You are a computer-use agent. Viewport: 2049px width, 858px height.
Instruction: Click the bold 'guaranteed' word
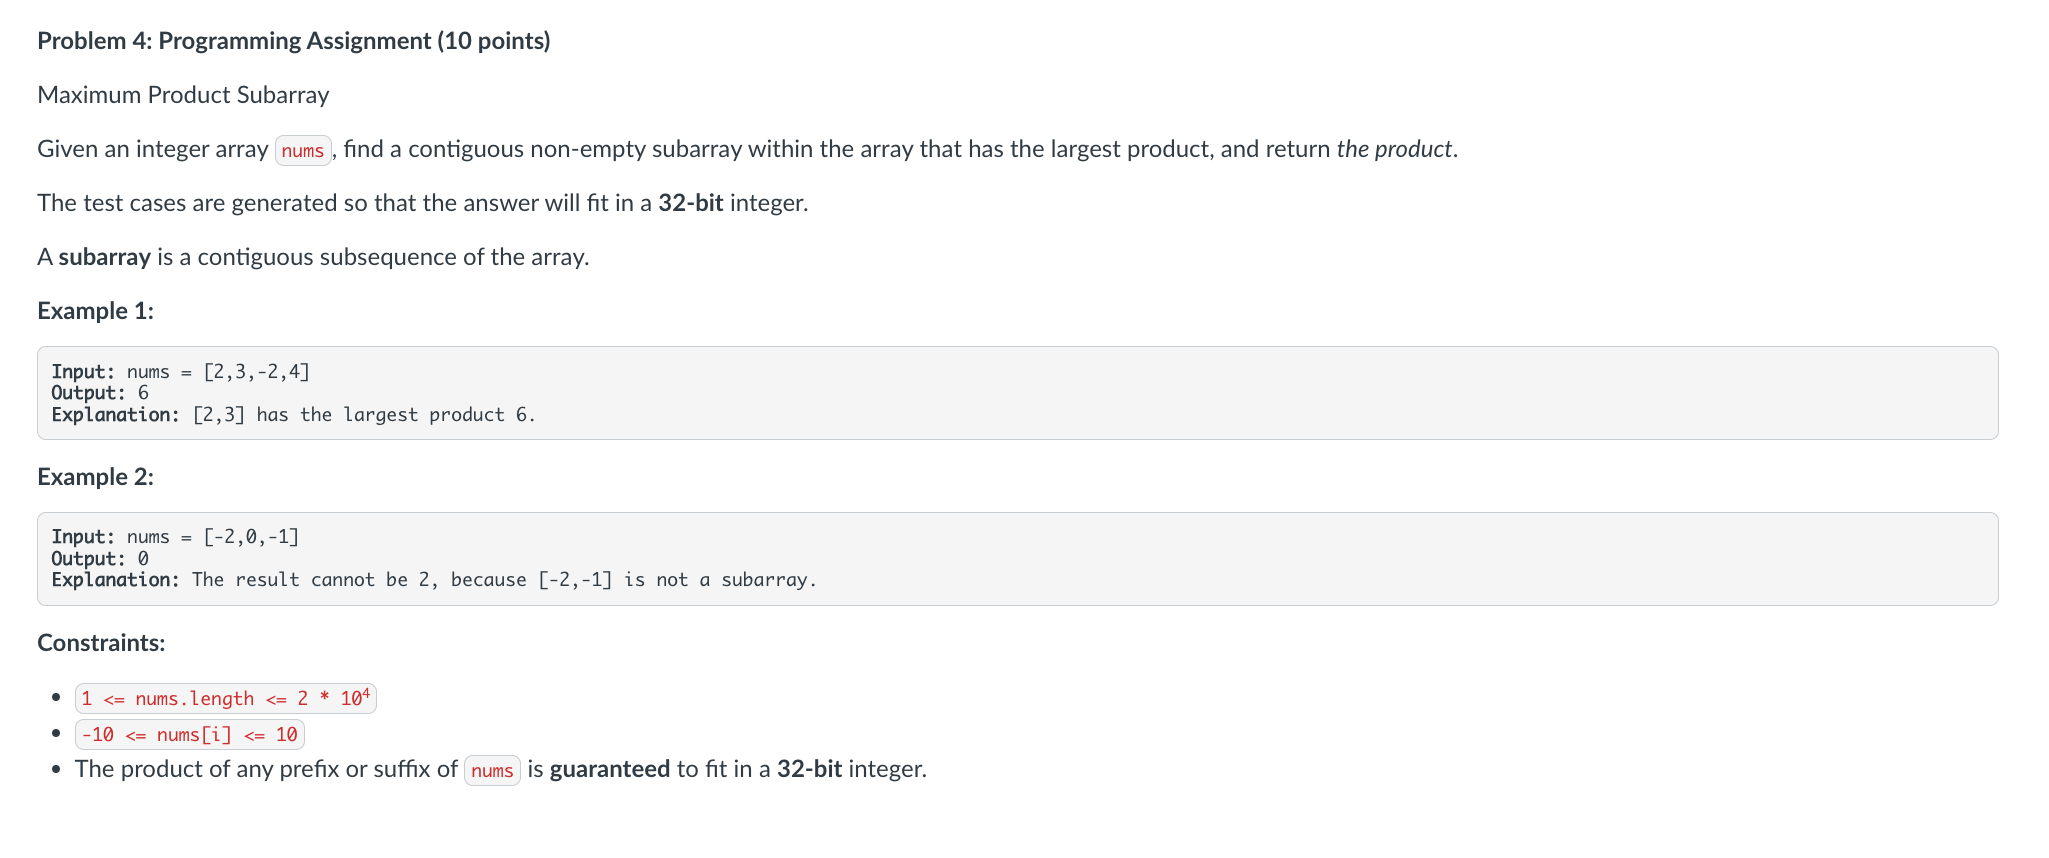tap(610, 769)
